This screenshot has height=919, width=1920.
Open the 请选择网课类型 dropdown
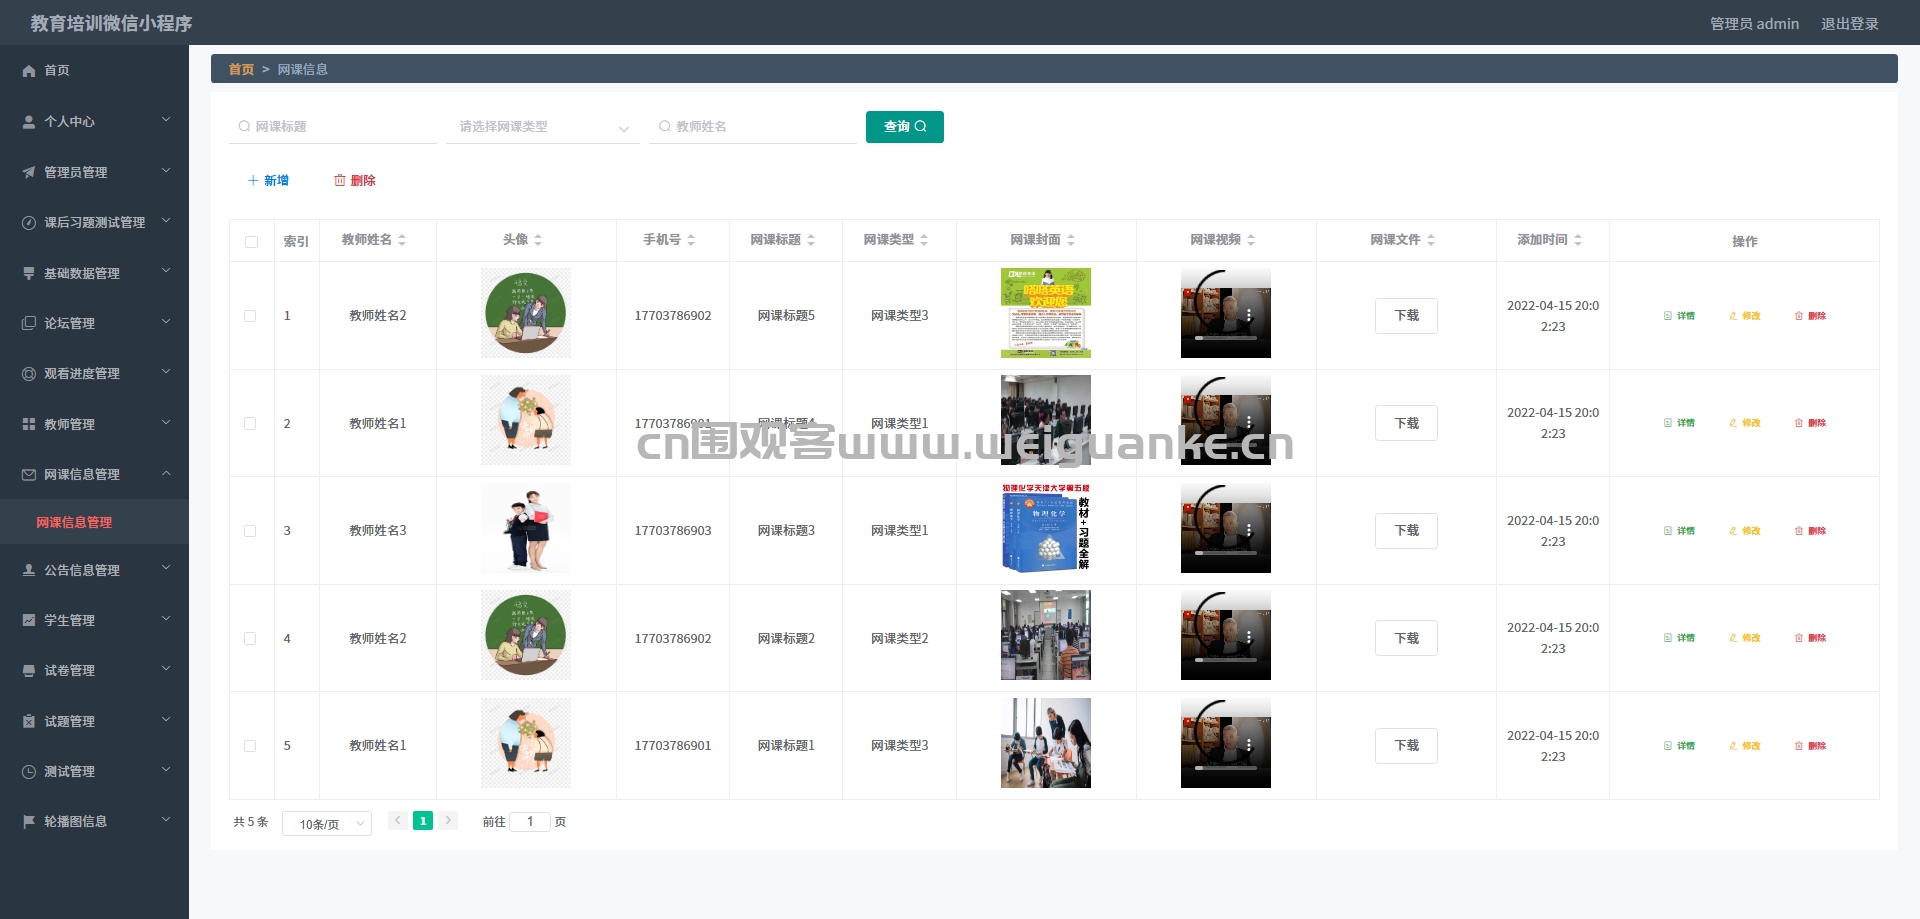(x=543, y=127)
